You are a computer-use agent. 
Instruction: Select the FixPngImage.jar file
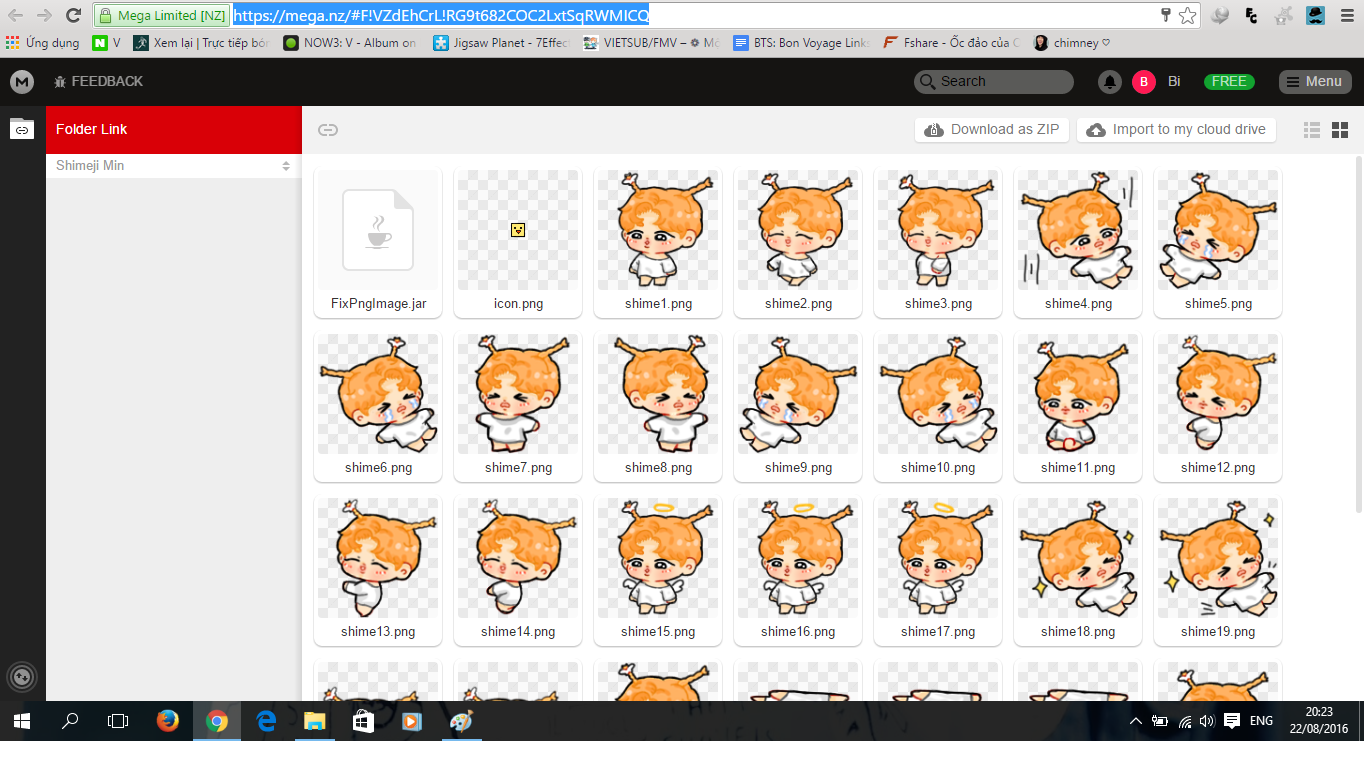click(378, 243)
